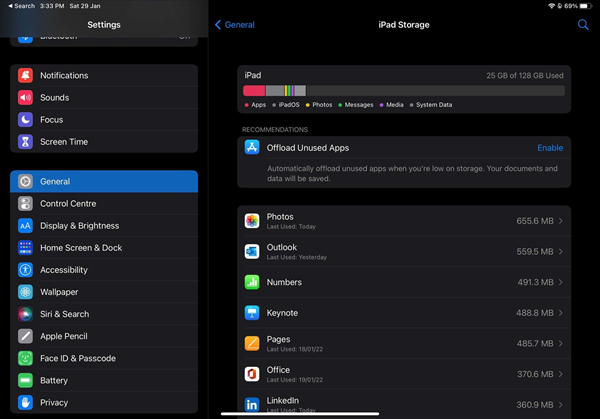Viewport: 600px width, 419px height.
Task: Click the search magnifier in iPad Storage
Action: click(583, 25)
